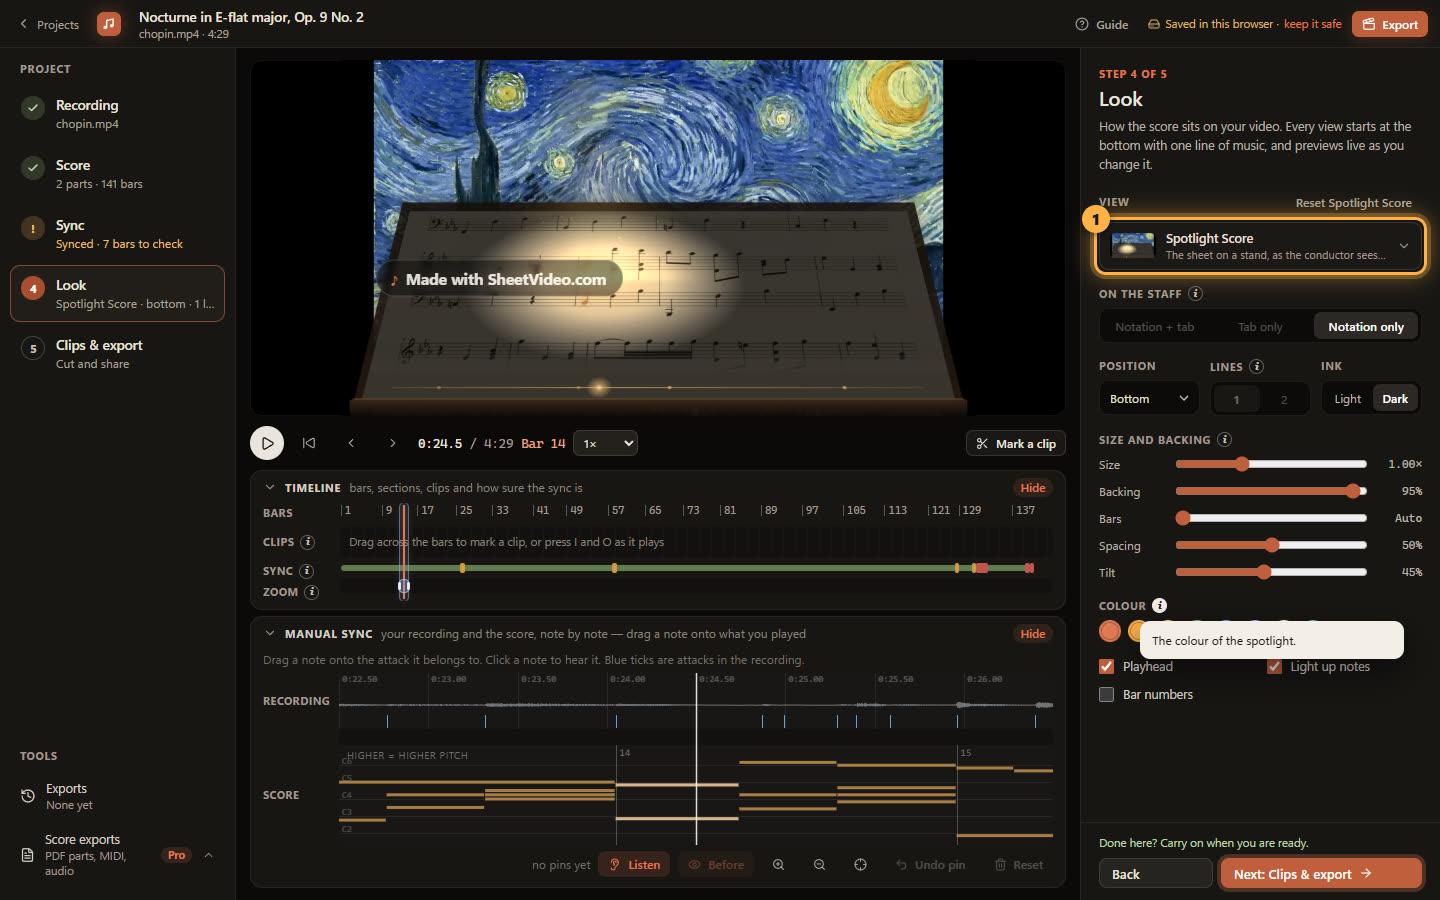Viewport: 1440px width, 900px height.
Task: Zoom out of the manual sync view
Action: point(819,865)
